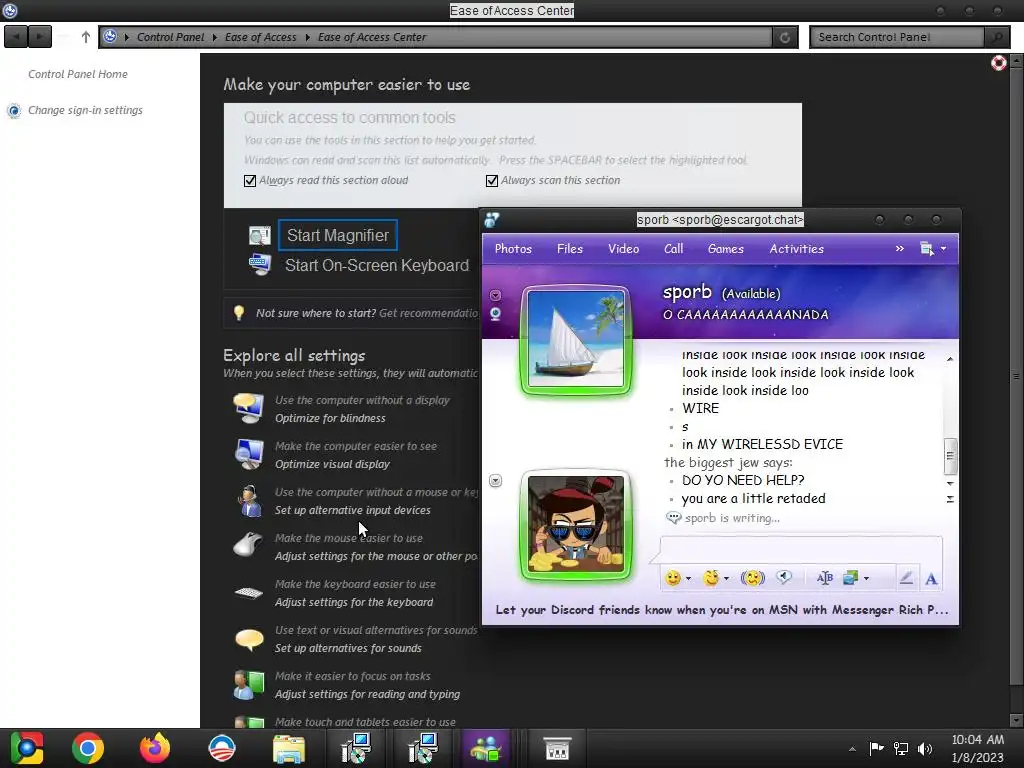Click the background picture icon in Messenger

pyautogui.click(x=850, y=577)
